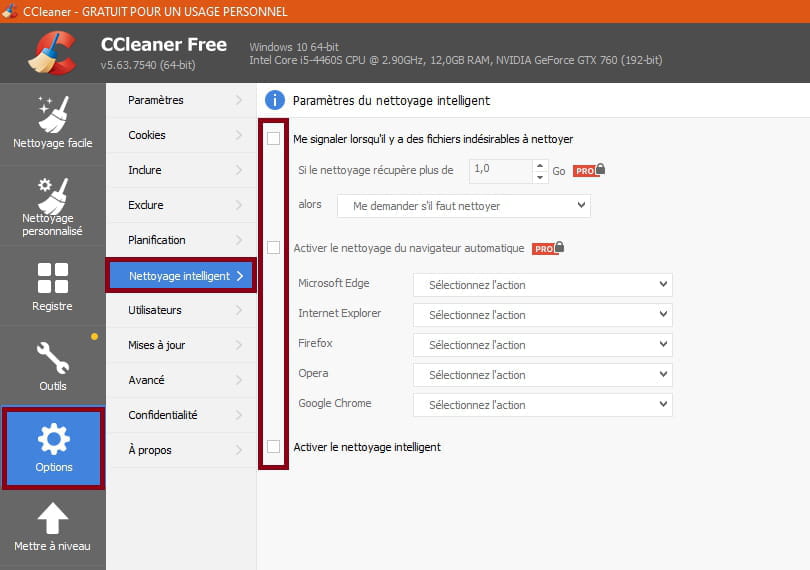The image size is (810, 570).
Task: Open the Utilisateurs options section
Action: (x=181, y=310)
